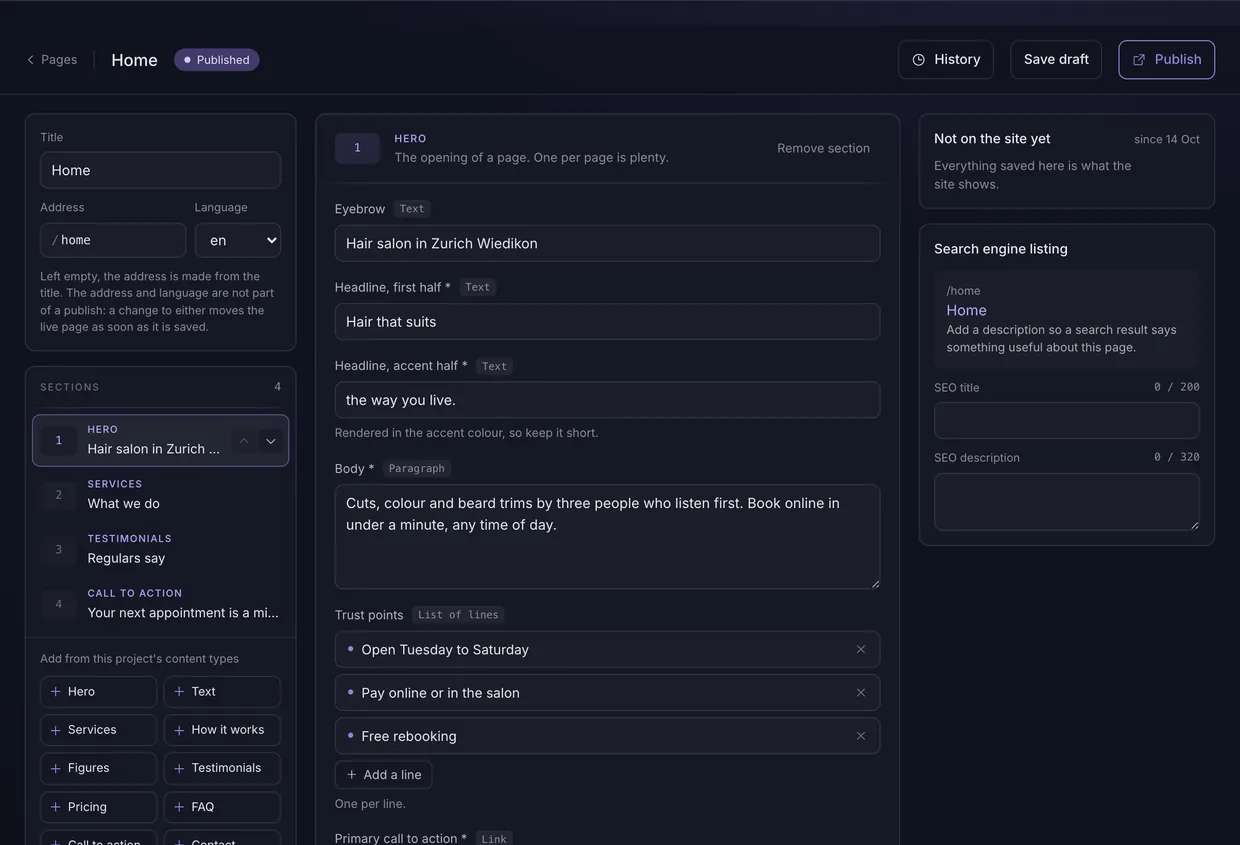Add a Hero section from content types
Viewport: 1240px width, 845px height.
click(x=98, y=692)
